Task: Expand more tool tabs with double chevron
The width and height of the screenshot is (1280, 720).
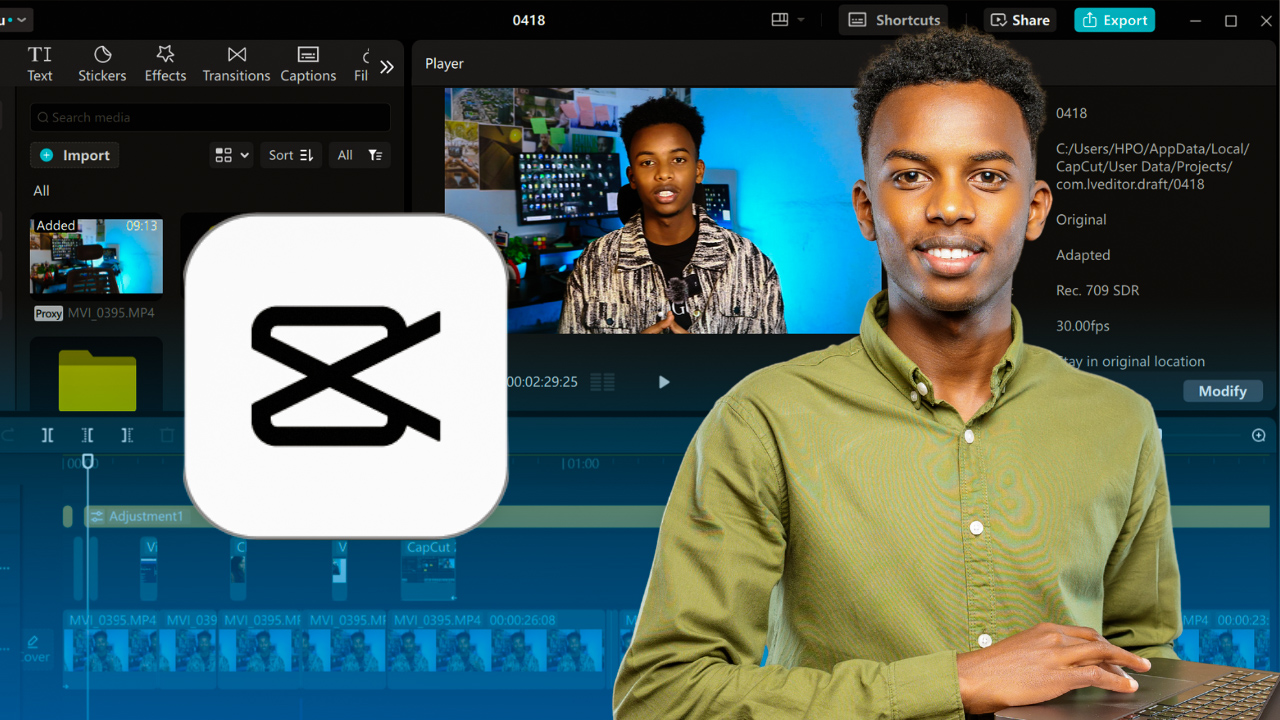Action: coord(387,67)
